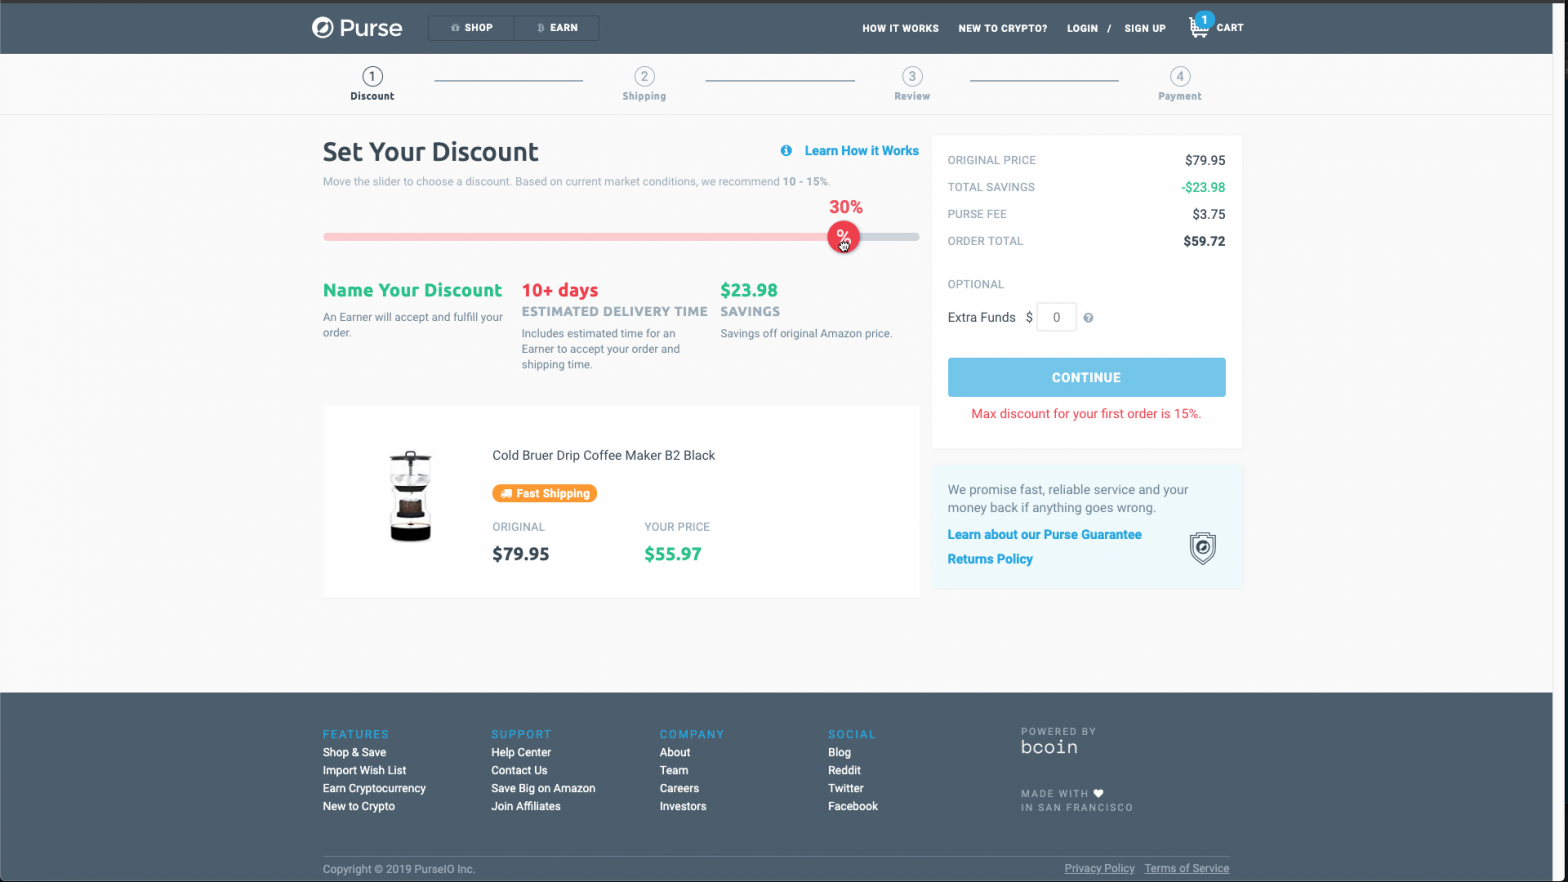Open Learn about our Purse Guarantee
Image resolution: width=1568 pixels, height=882 pixels.
[1044, 535]
